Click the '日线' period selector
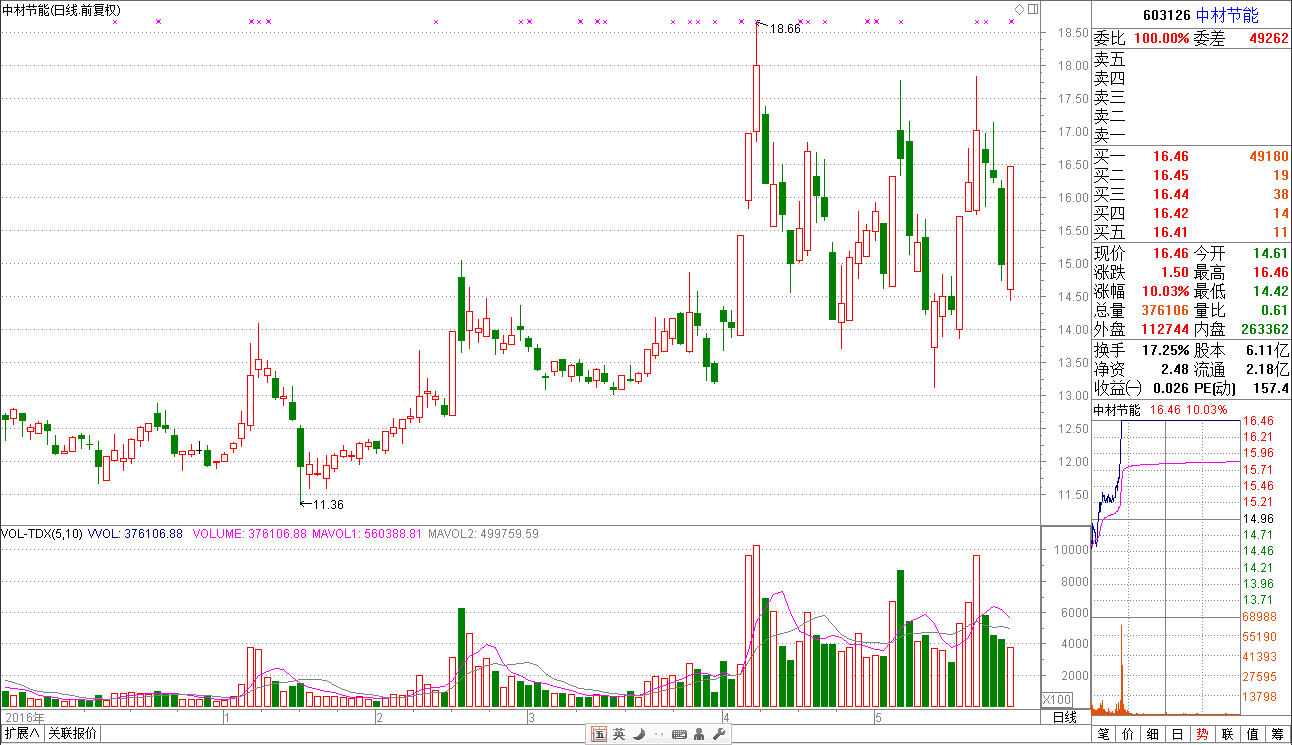1292x745 pixels. (x=1065, y=717)
